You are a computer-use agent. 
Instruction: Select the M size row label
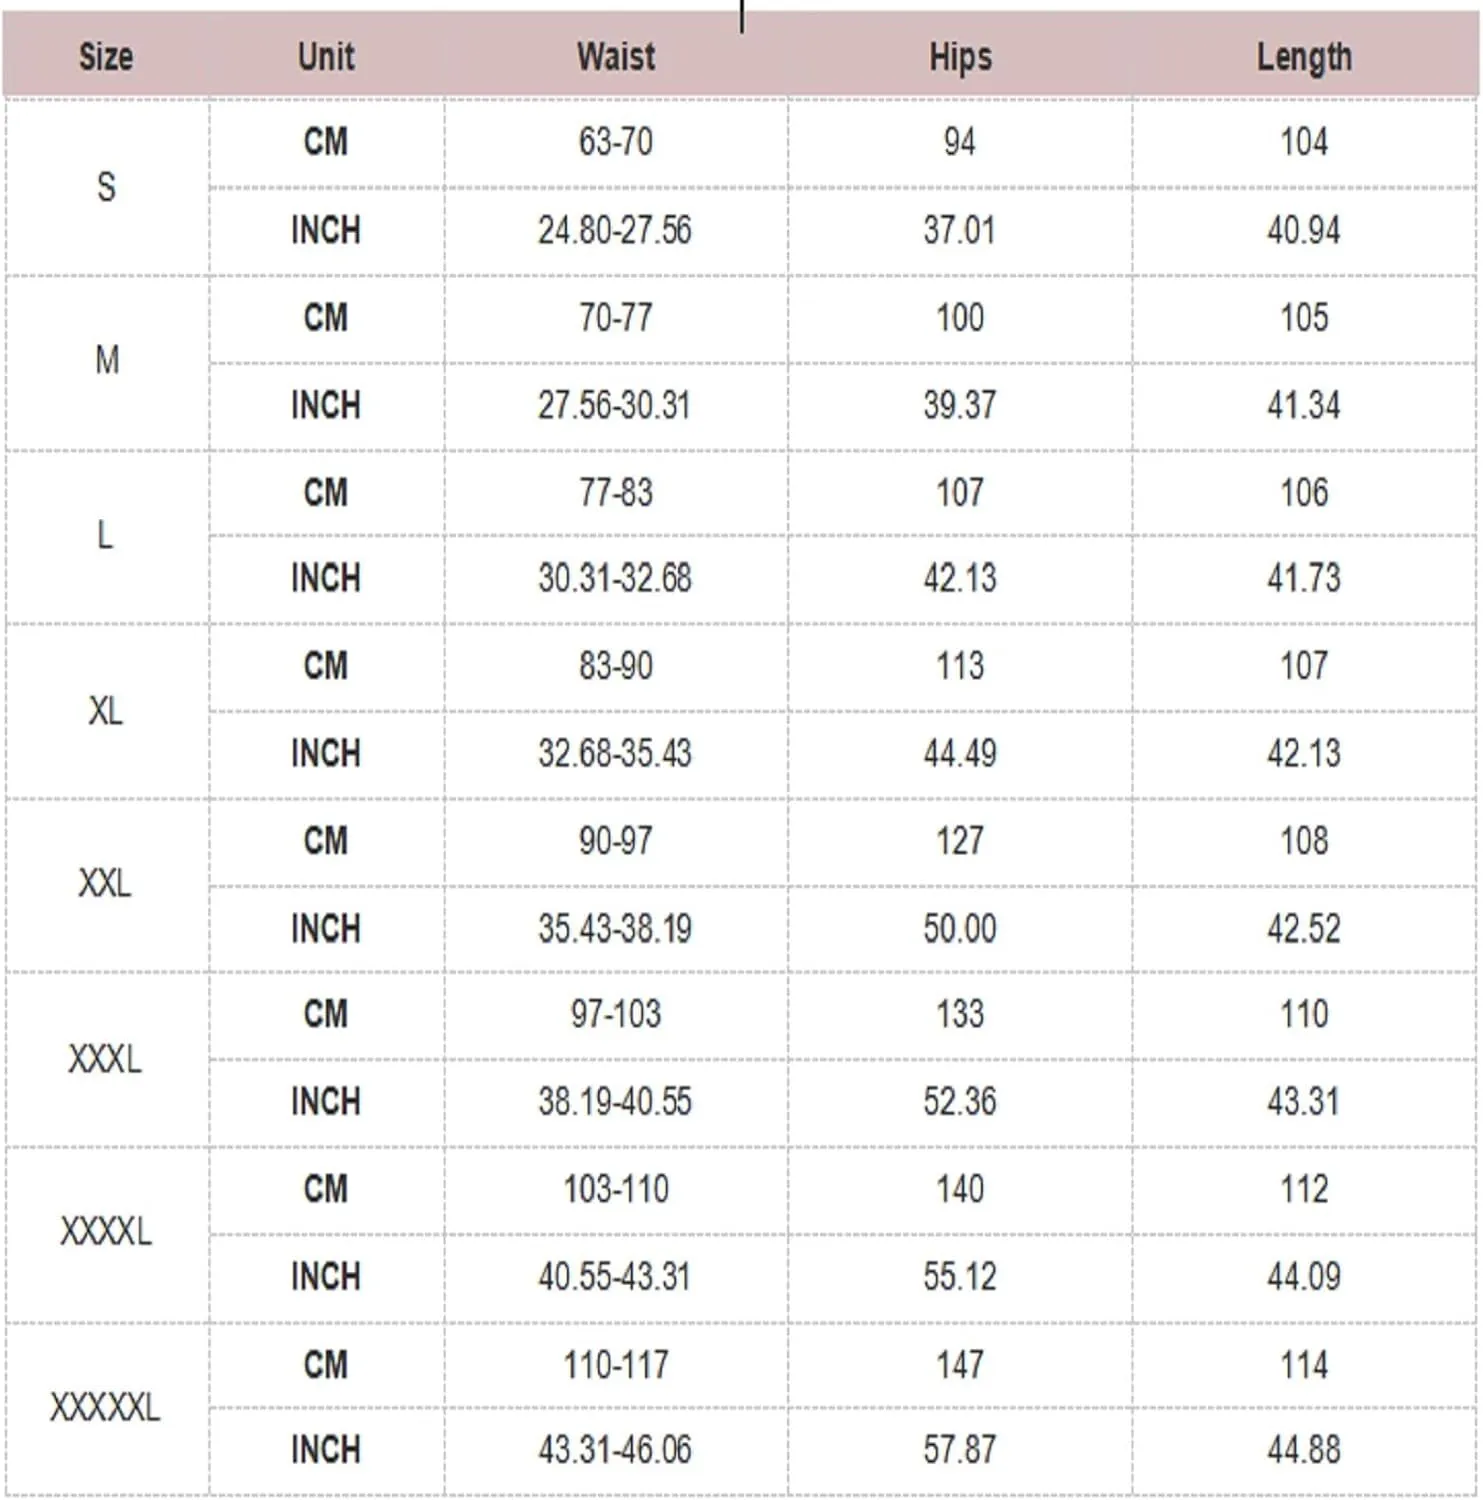tap(106, 360)
